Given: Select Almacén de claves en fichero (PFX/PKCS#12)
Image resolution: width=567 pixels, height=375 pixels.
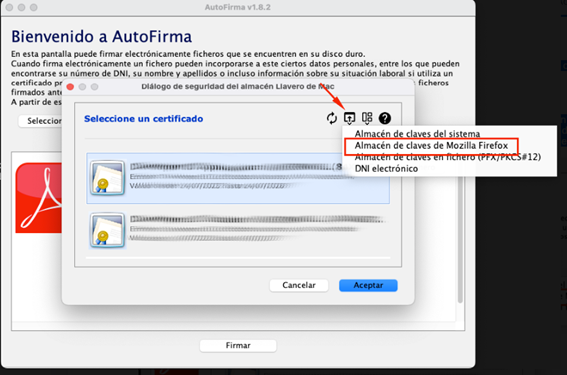Looking at the screenshot, I should (x=448, y=157).
